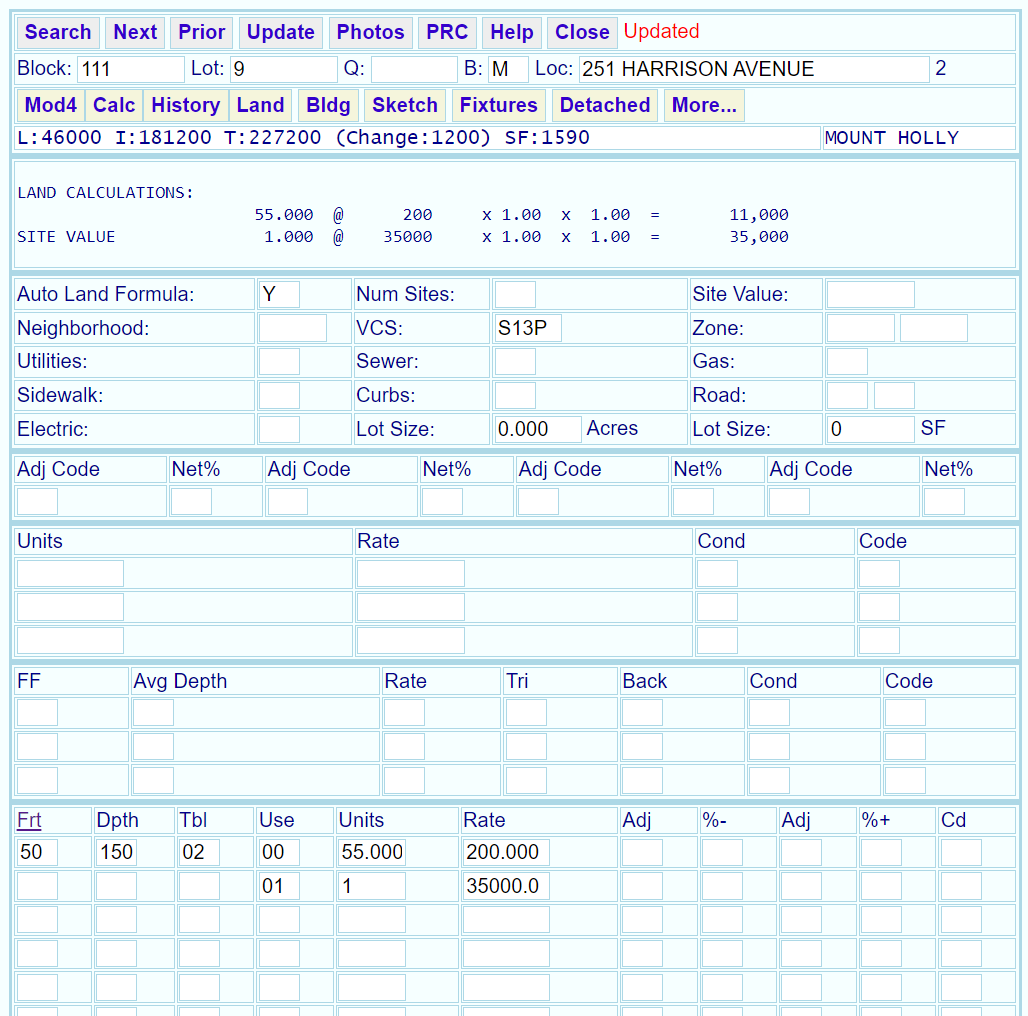1028x1016 pixels.
Task: Open the Detached tab
Action: [x=604, y=105]
